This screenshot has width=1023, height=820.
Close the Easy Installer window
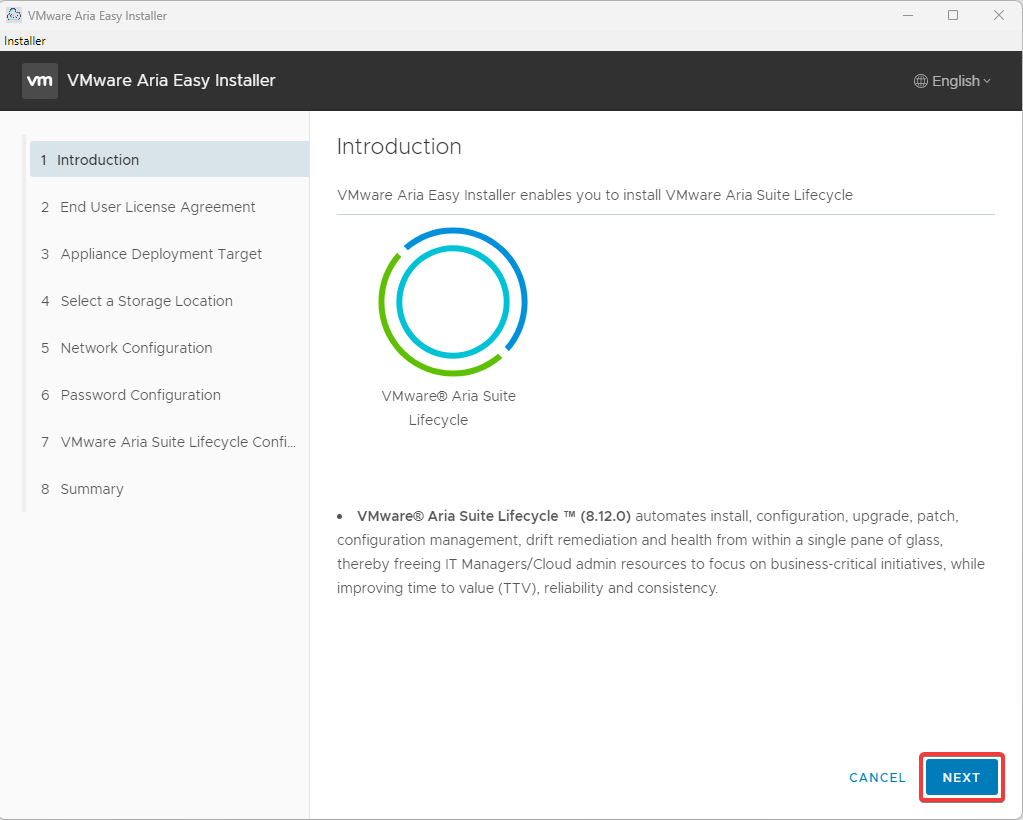click(999, 15)
